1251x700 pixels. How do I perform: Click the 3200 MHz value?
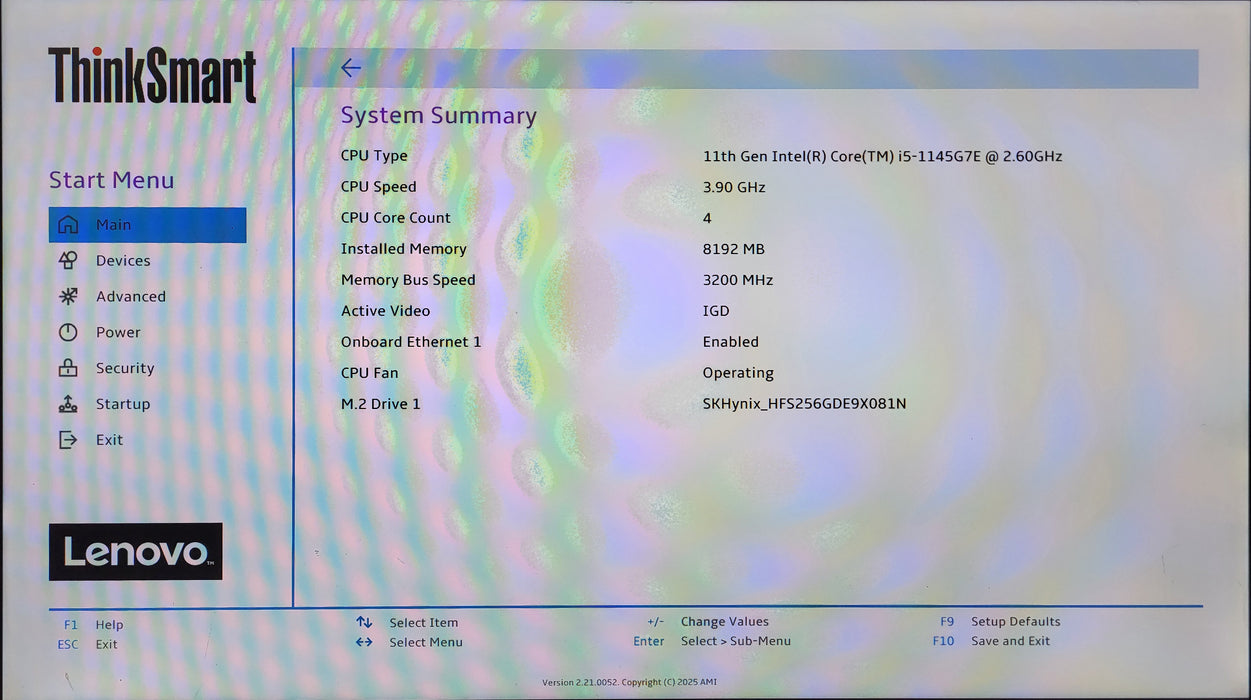[x=738, y=280]
